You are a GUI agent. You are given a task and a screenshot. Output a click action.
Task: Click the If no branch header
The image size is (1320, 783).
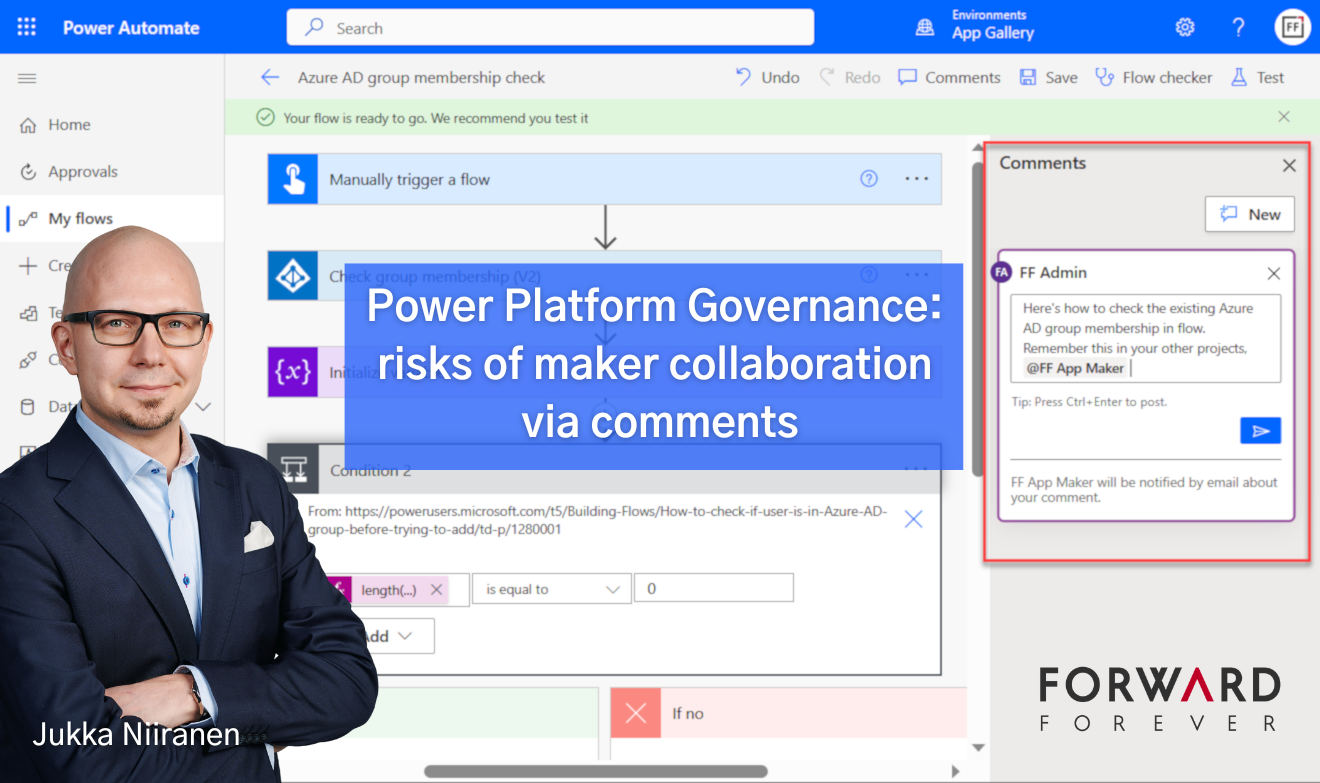[788, 713]
